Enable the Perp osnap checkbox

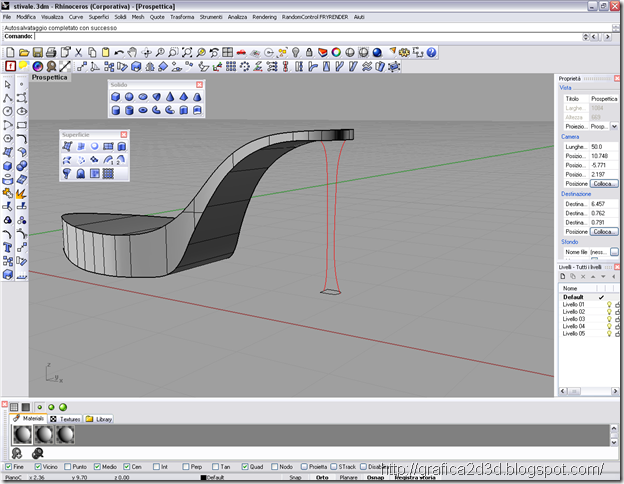tap(186, 466)
